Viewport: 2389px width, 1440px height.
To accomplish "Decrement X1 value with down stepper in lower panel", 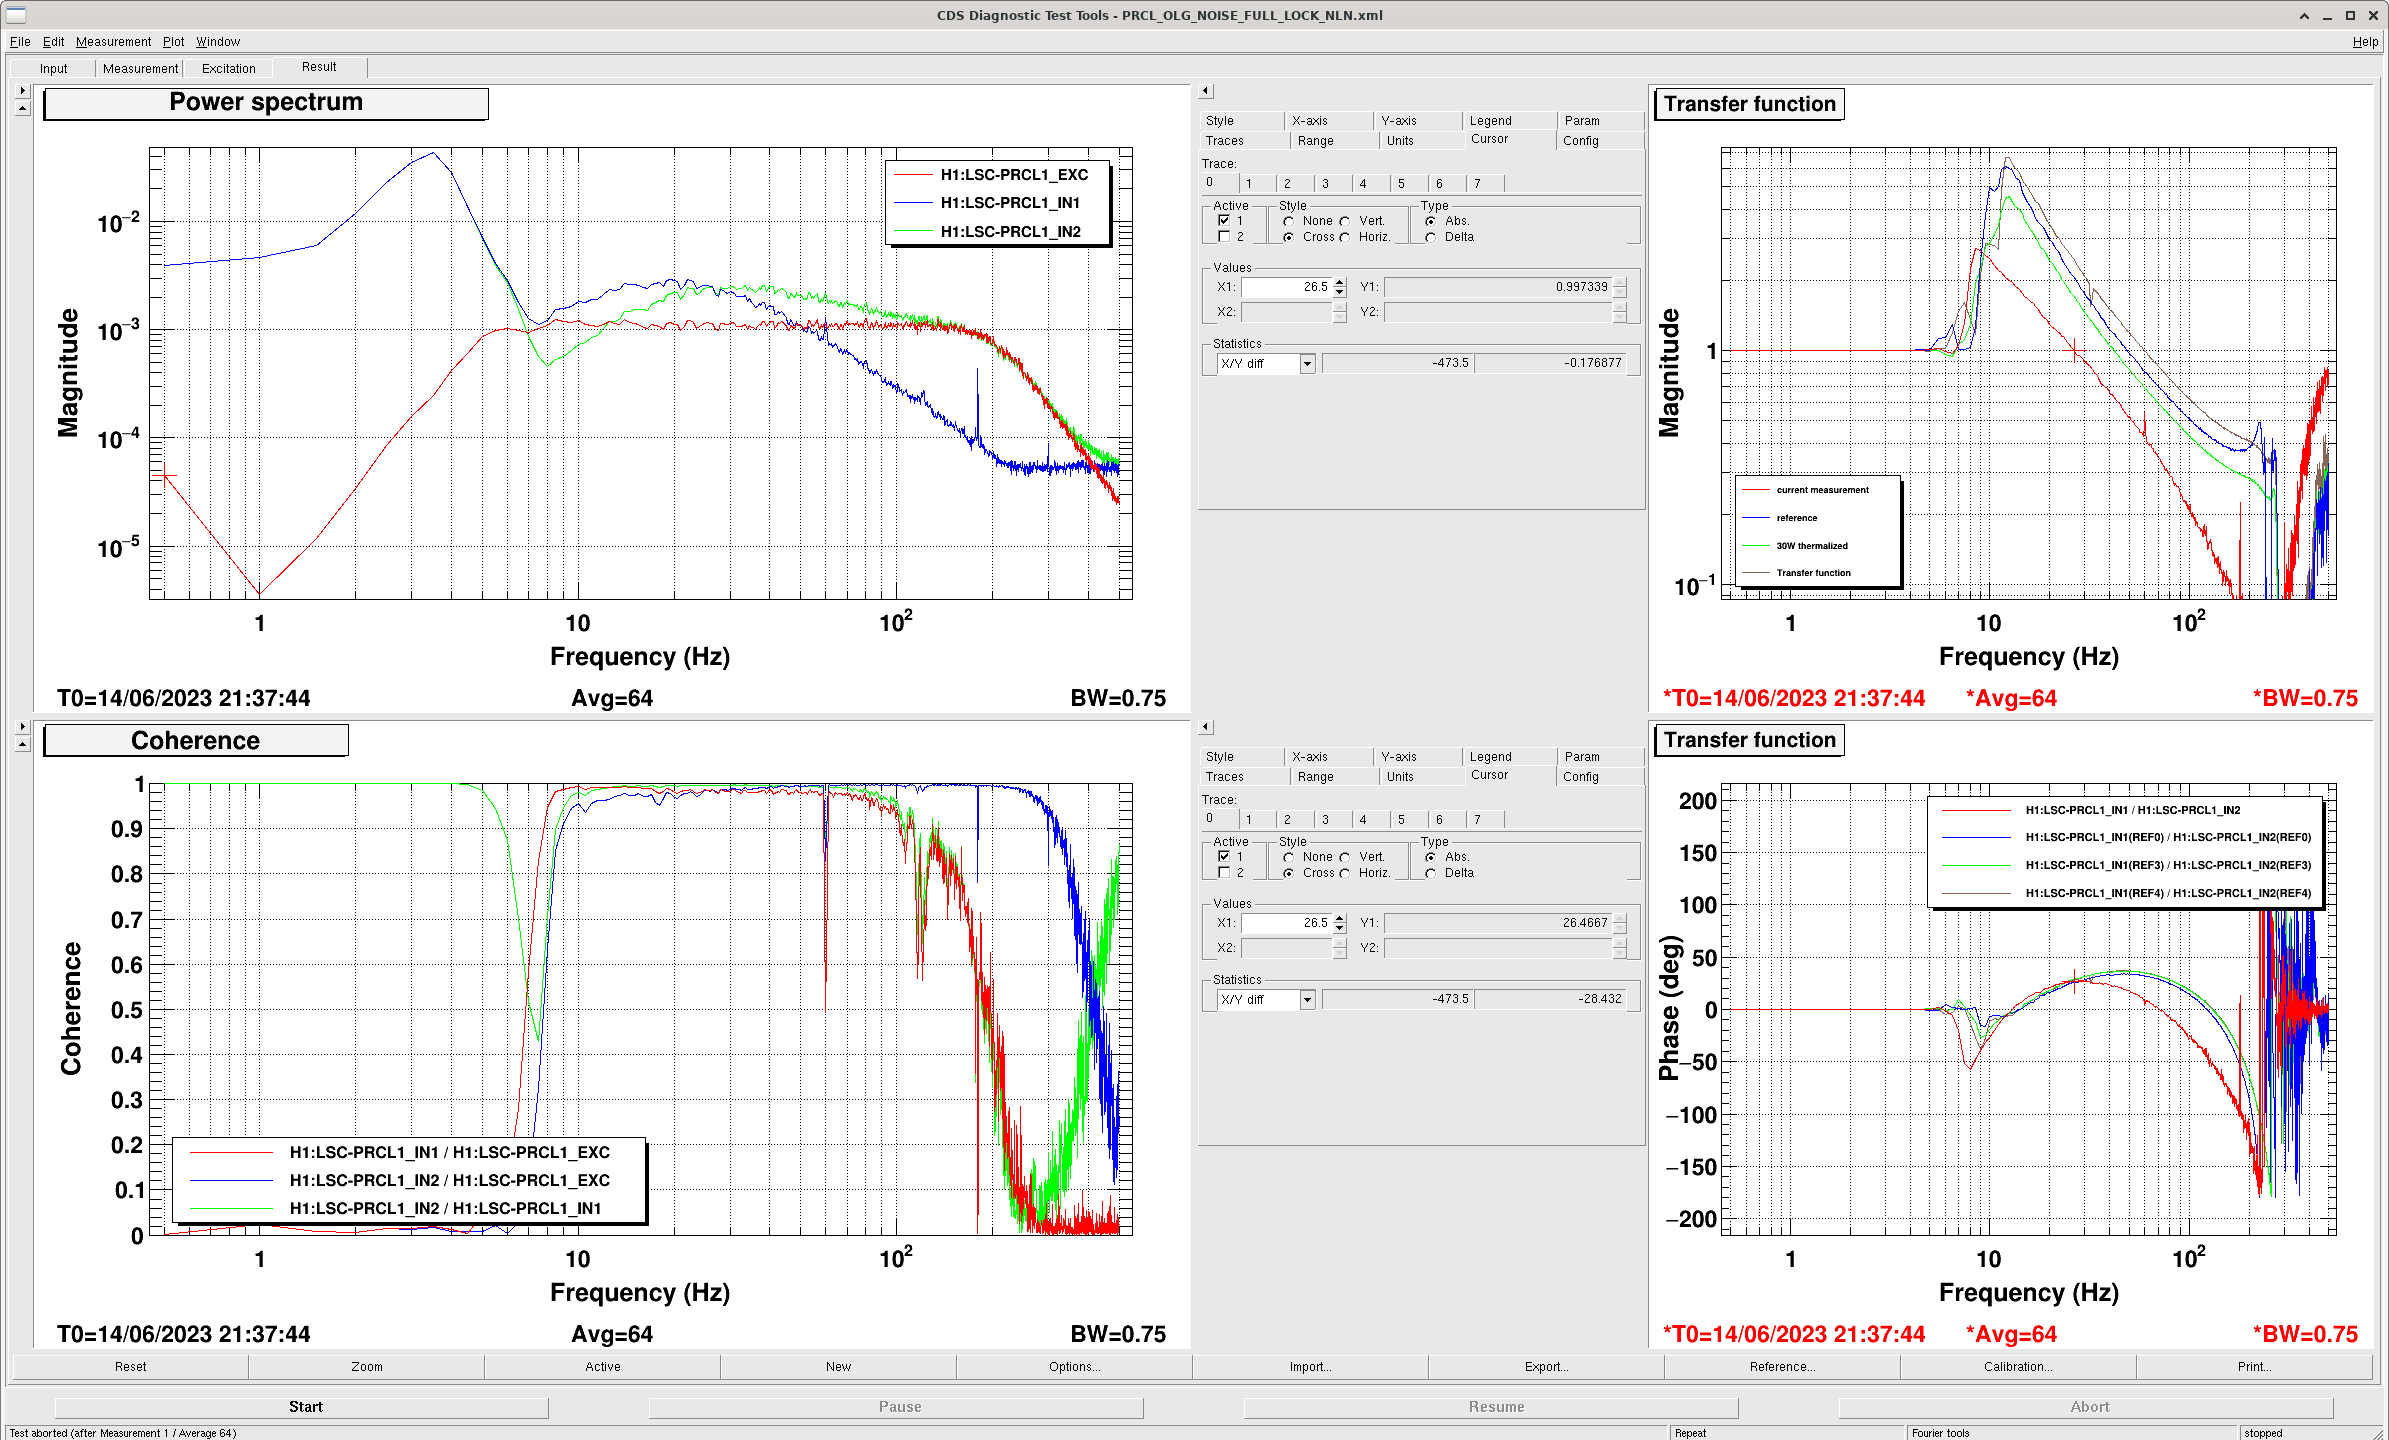I will (1340, 928).
